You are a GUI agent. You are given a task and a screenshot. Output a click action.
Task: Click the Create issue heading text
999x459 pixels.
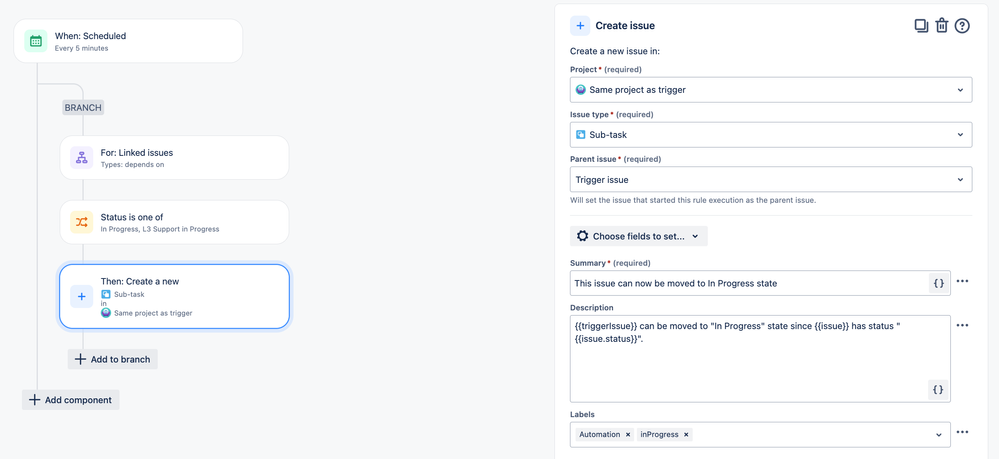coord(625,26)
